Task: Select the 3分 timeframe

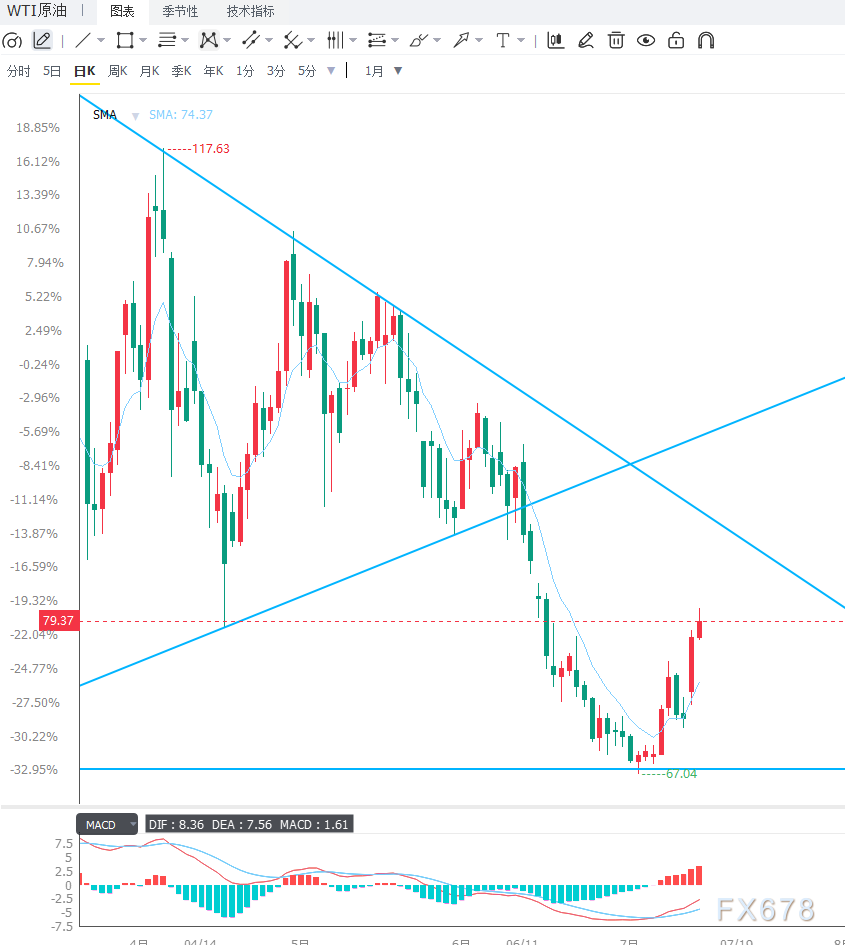Action: click(276, 71)
